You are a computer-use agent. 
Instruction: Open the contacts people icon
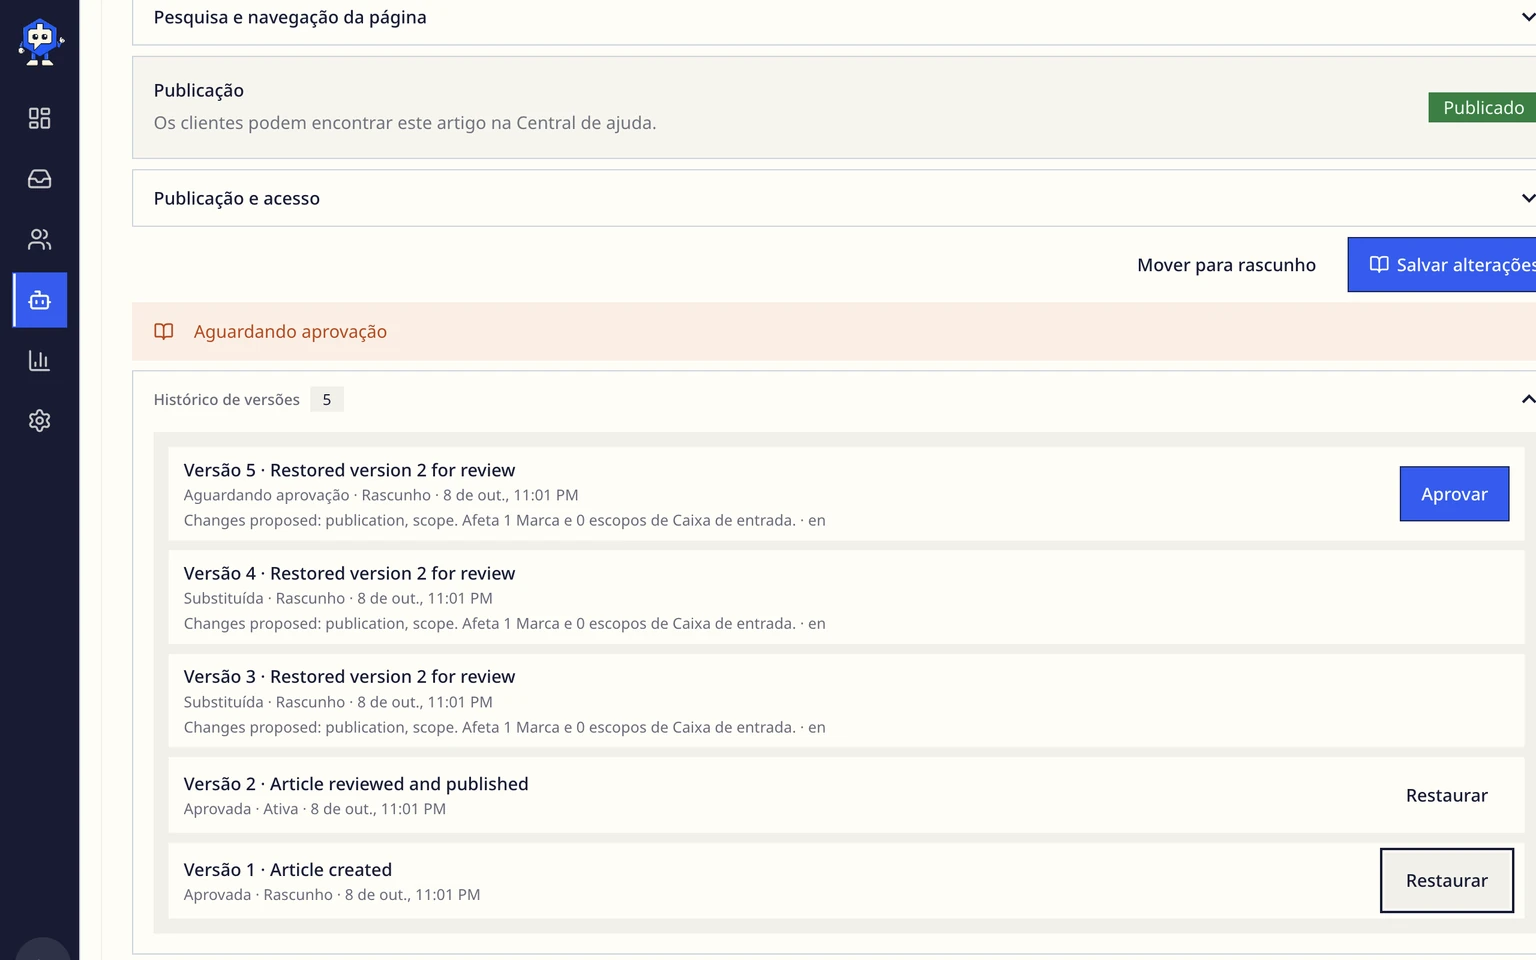(x=40, y=240)
